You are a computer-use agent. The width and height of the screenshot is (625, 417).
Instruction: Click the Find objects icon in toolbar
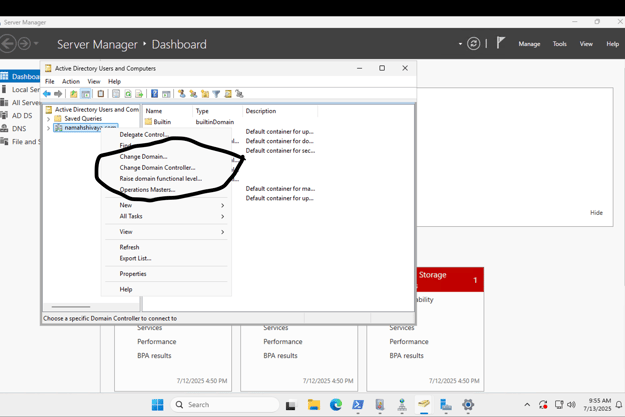[228, 94]
